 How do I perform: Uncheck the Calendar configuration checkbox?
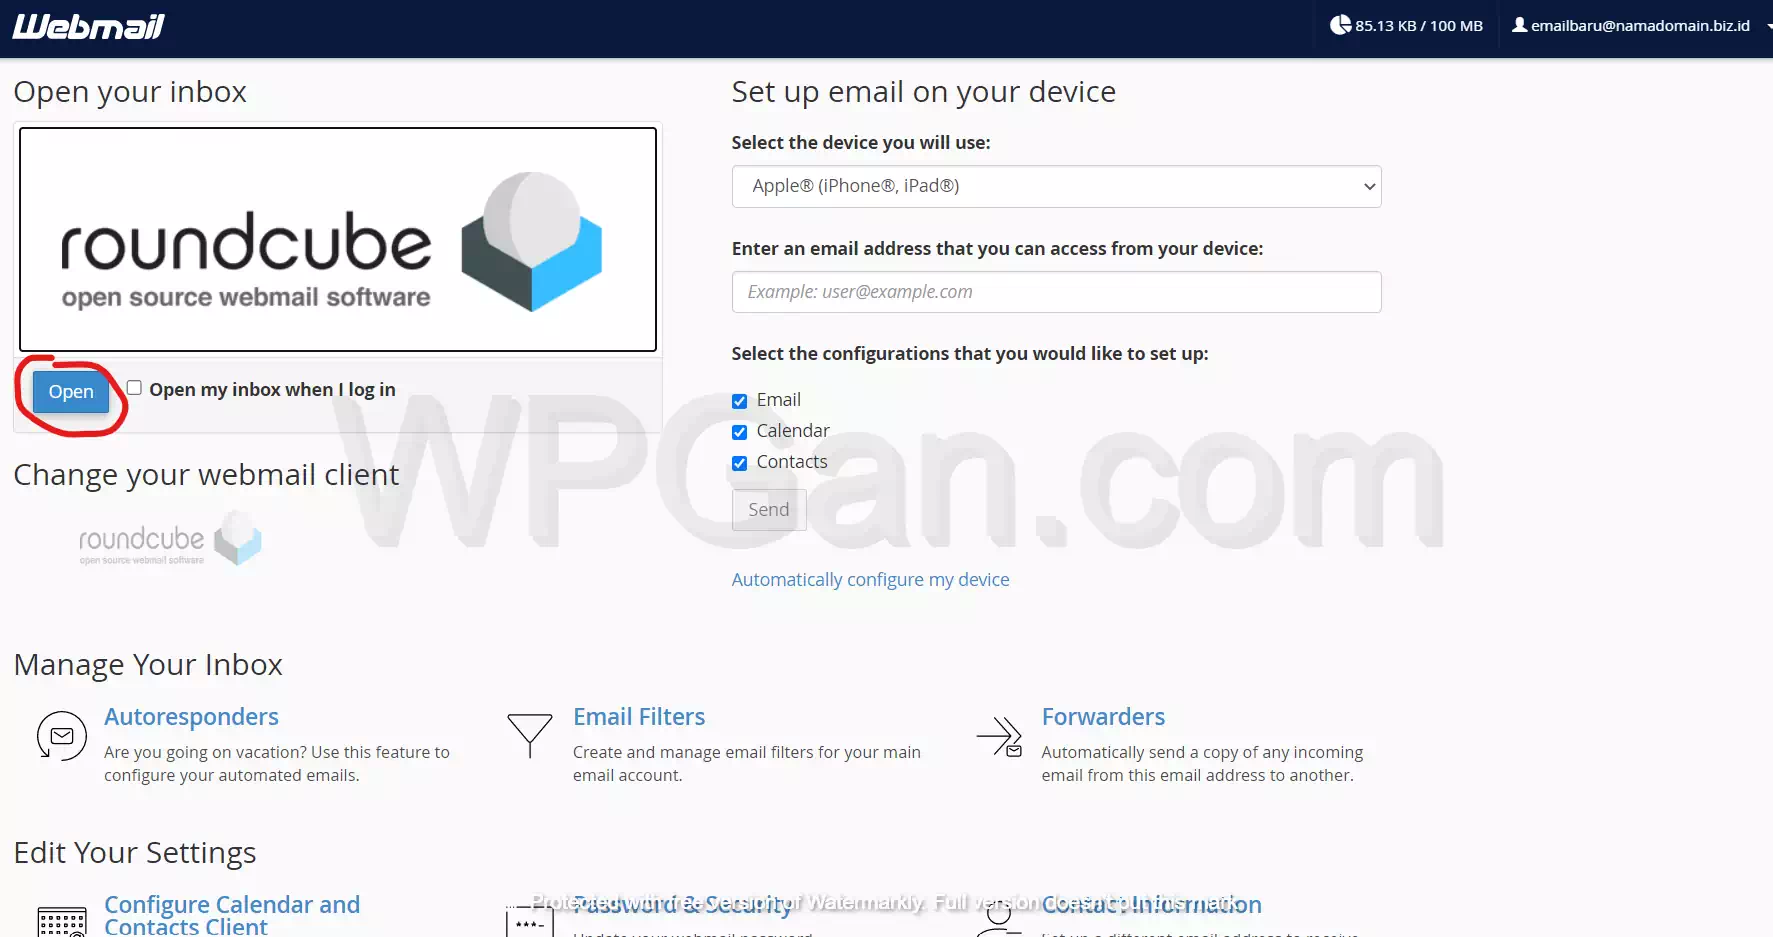(739, 432)
